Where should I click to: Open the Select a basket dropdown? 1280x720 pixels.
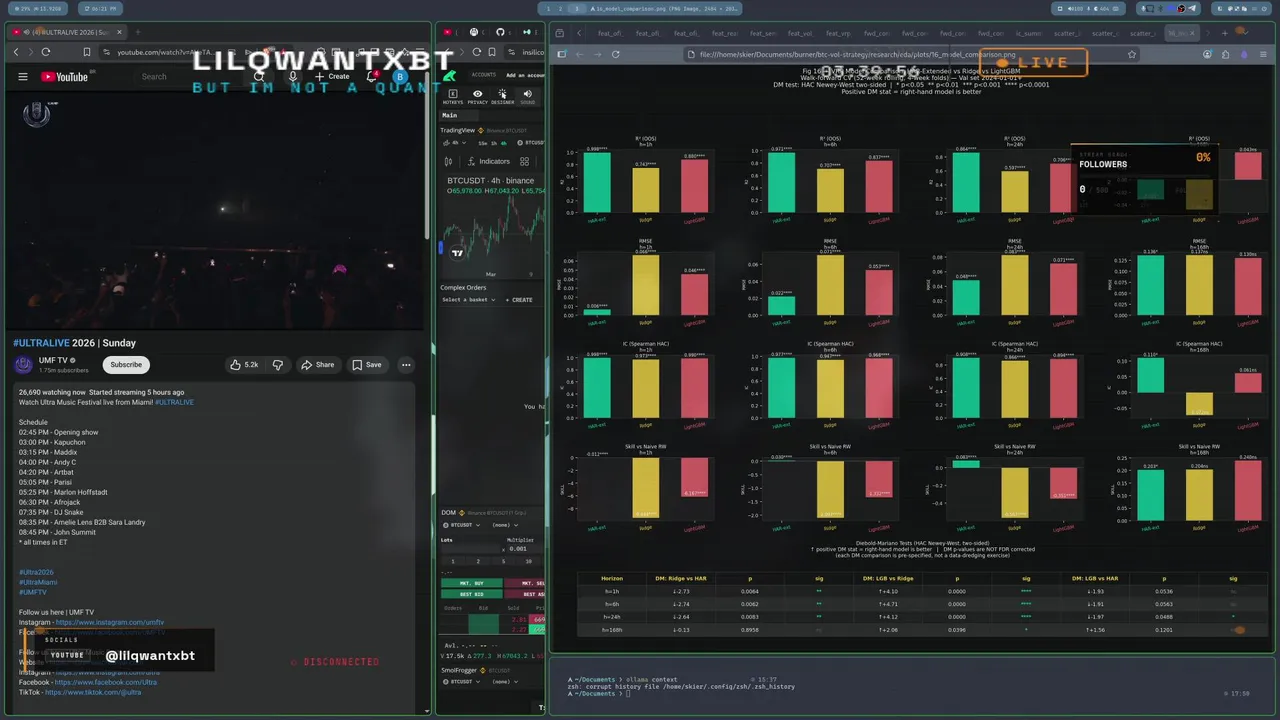click(x=468, y=300)
